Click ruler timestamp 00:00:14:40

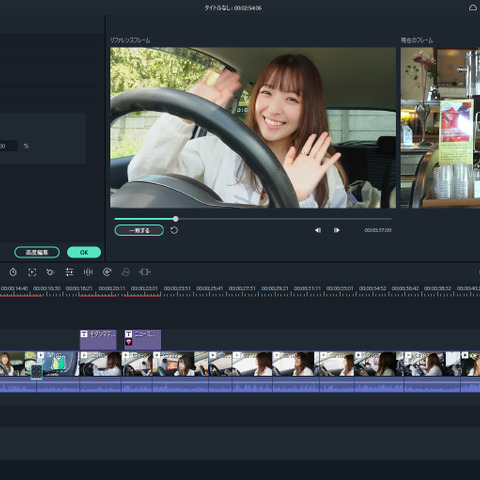(x=14, y=288)
